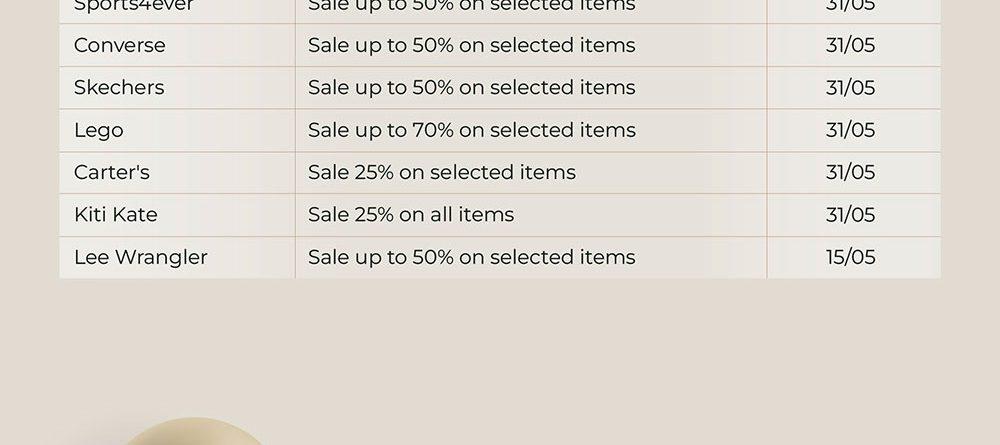Image resolution: width=1000 pixels, height=445 pixels.
Task: Select the Skechers brand name
Action: [119, 87]
